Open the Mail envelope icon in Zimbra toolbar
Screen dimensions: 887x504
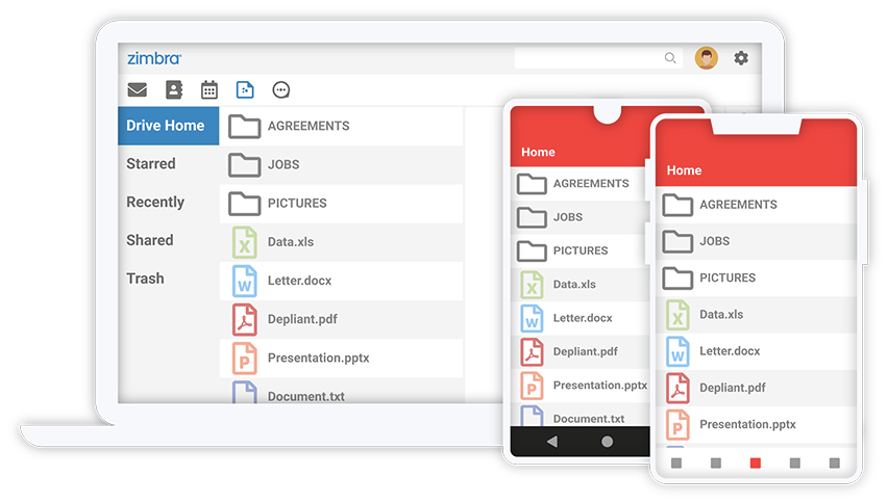pyautogui.click(x=137, y=90)
